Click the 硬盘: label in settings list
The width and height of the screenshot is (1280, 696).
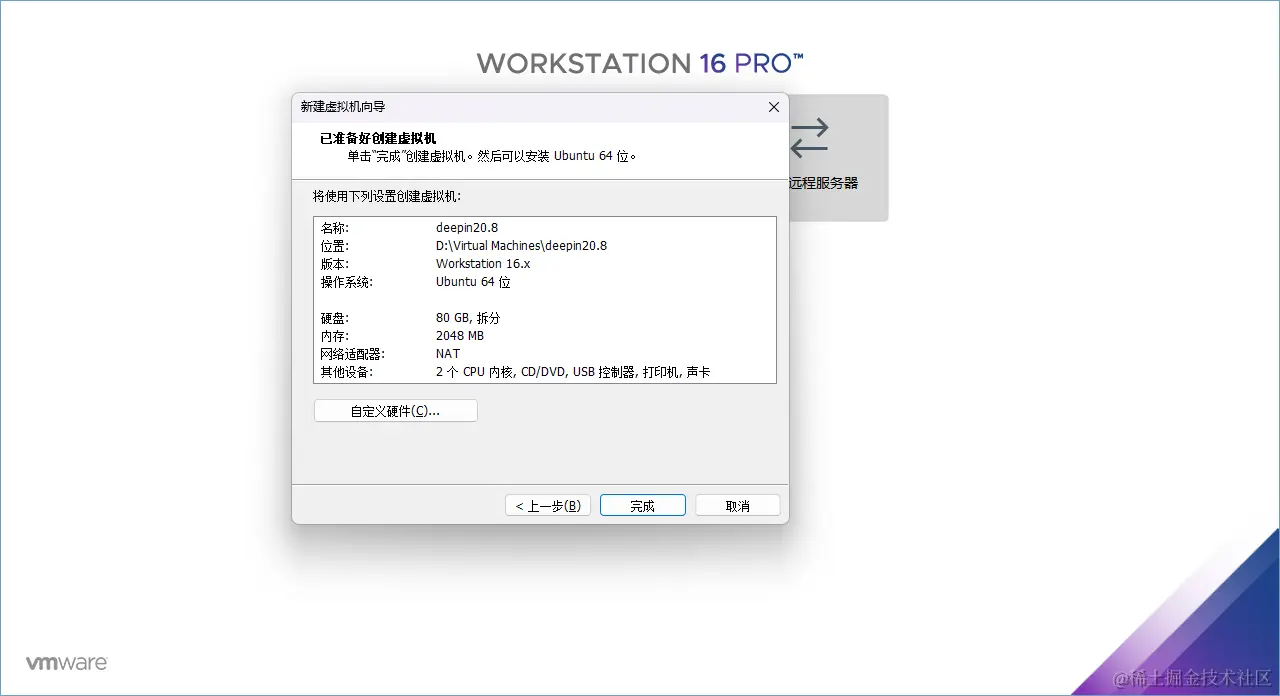[335, 318]
